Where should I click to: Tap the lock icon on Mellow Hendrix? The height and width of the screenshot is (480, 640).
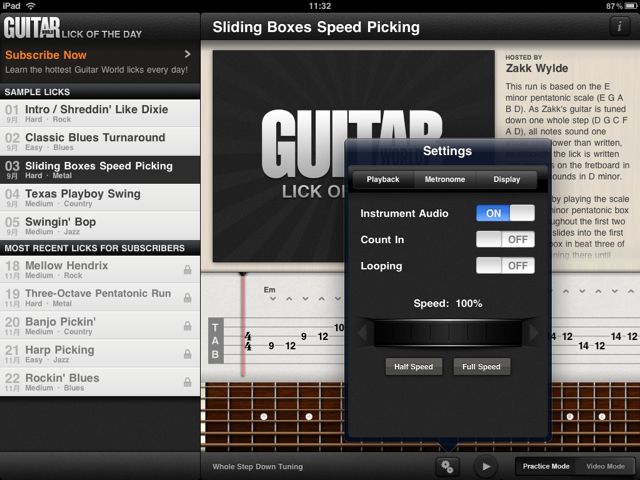point(187,269)
